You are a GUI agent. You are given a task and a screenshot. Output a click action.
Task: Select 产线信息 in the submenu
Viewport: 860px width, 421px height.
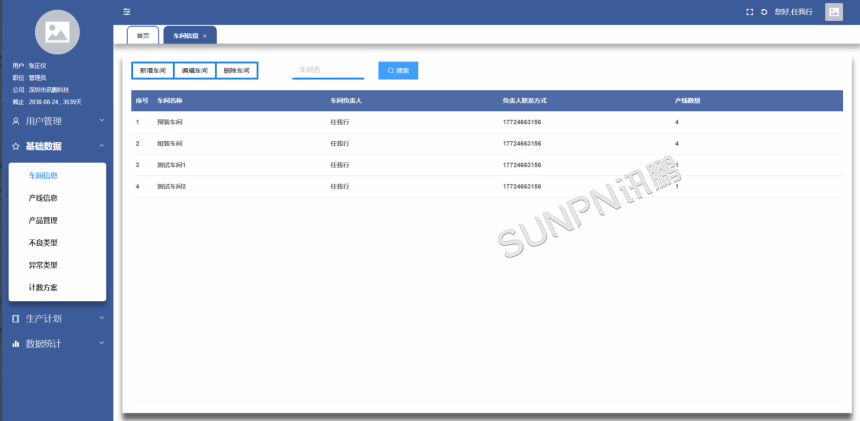(43, 198)
